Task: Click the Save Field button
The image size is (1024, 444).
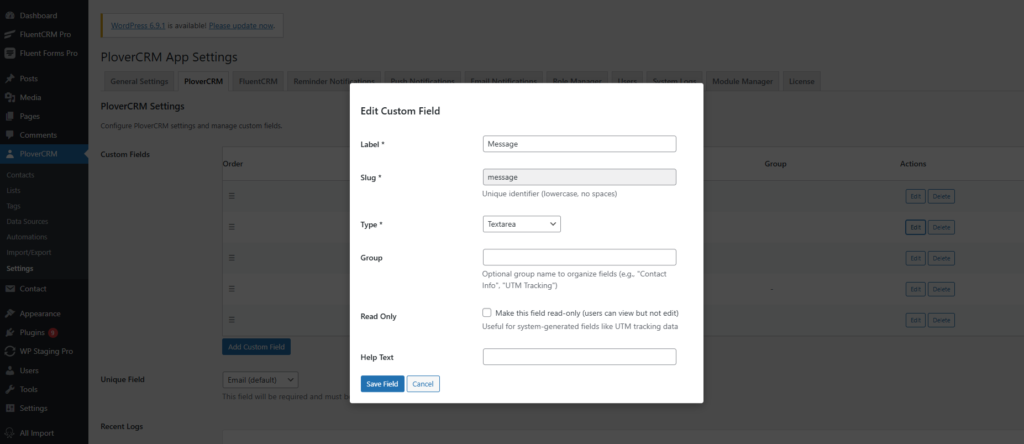Action: click(382, 384)
